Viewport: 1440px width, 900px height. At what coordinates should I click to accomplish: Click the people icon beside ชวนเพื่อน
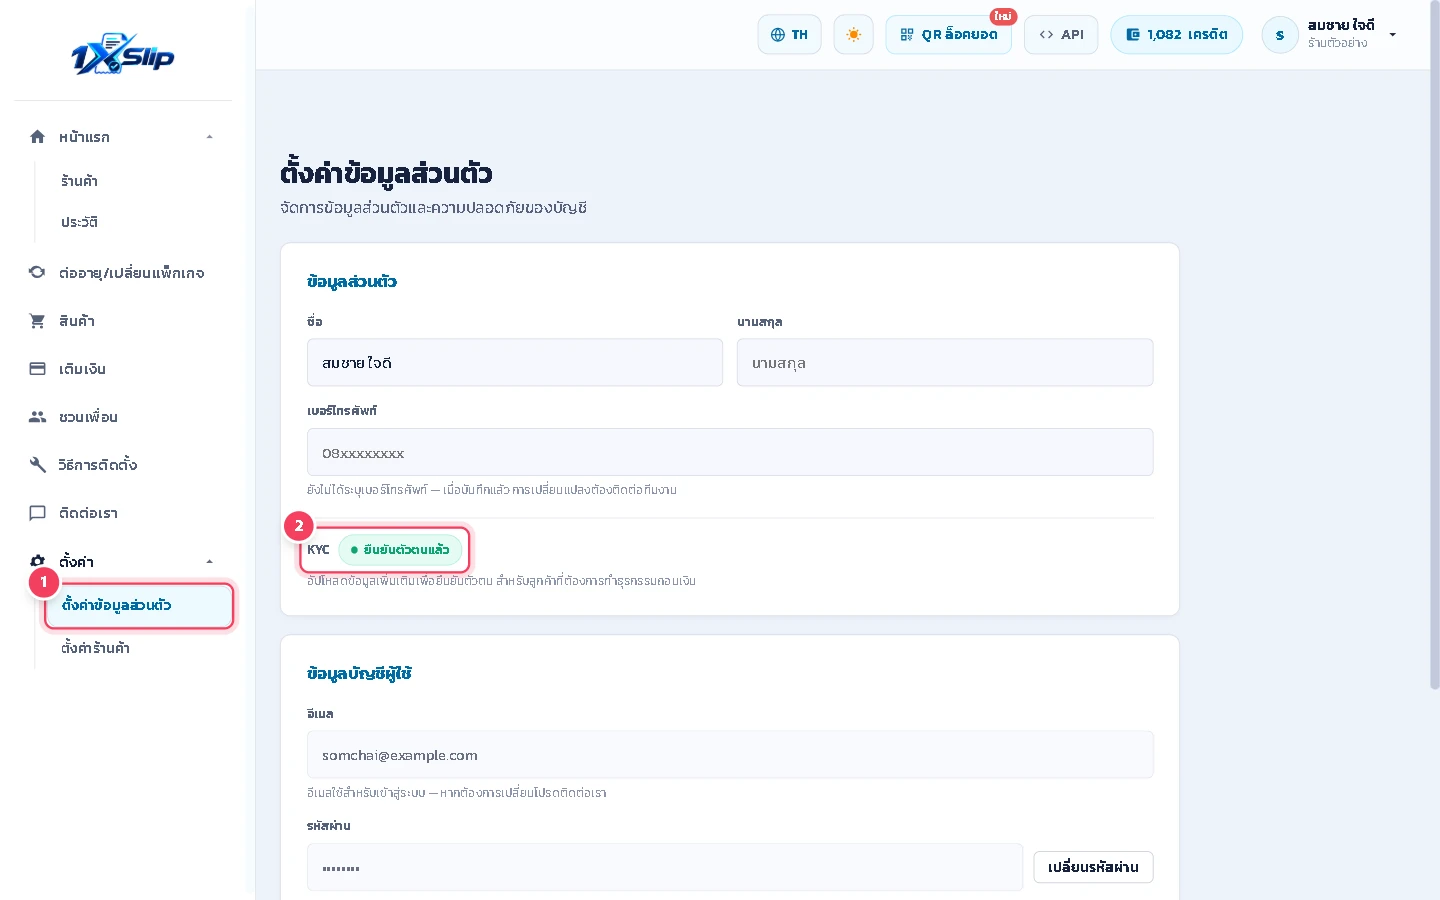coord(37,417)
